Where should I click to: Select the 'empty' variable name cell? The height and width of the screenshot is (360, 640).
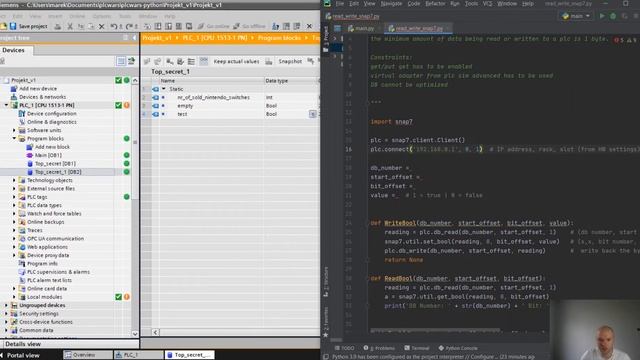tap(185, 106)
